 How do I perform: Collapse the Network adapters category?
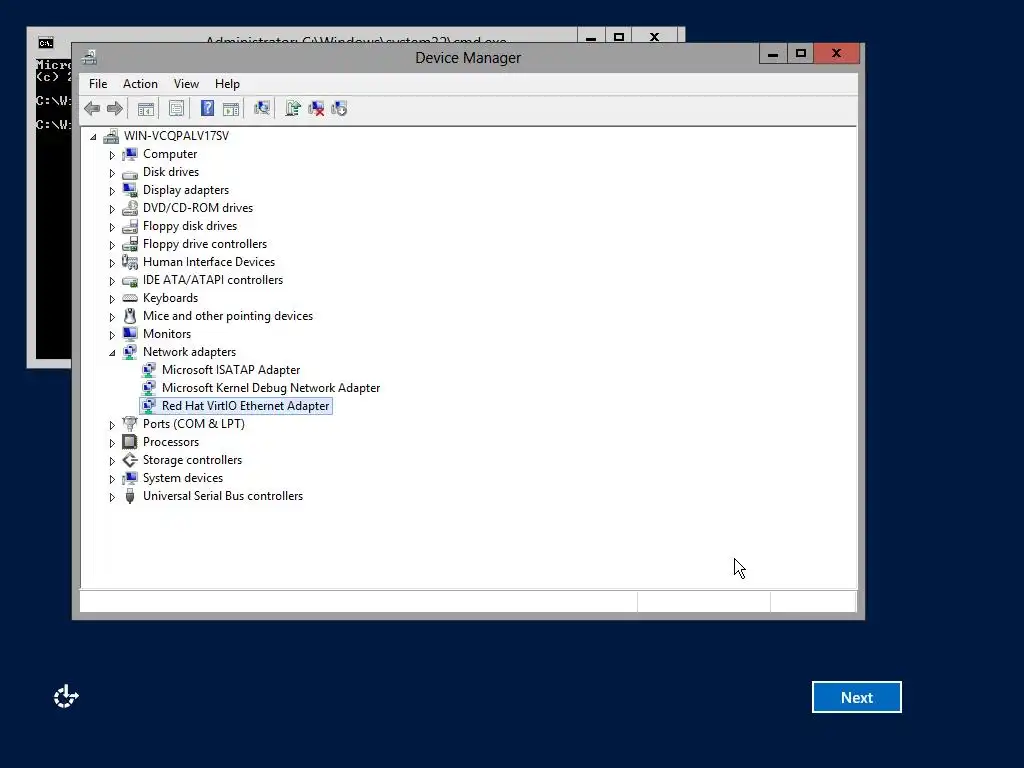(x=112, y=353)
